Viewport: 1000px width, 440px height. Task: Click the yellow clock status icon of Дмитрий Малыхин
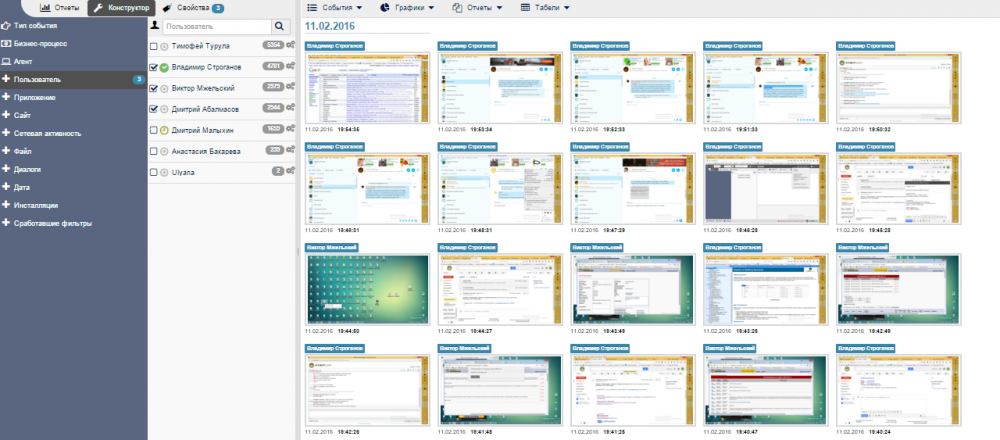[x=164, y=130]
